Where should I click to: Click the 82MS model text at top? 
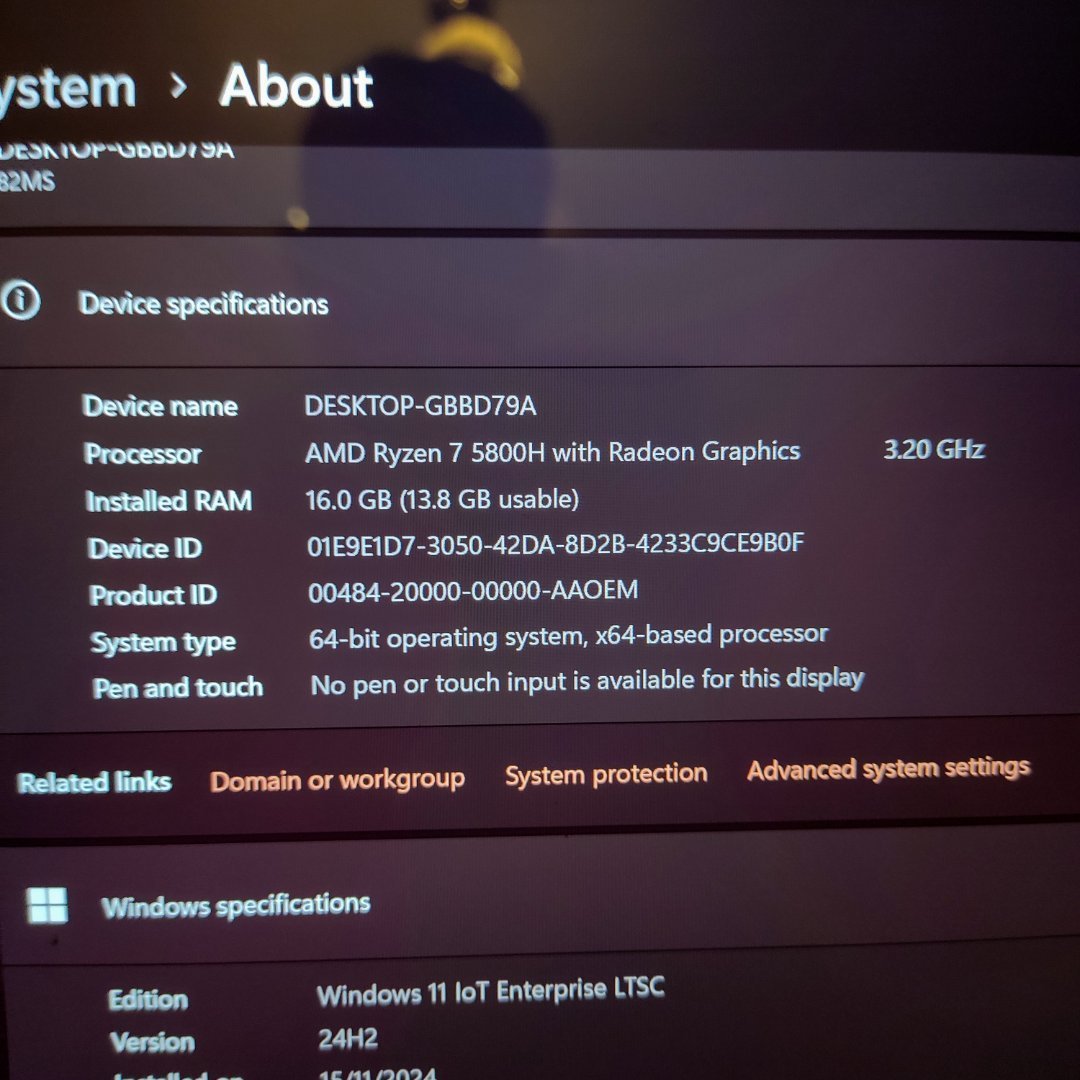coord(27,182)
